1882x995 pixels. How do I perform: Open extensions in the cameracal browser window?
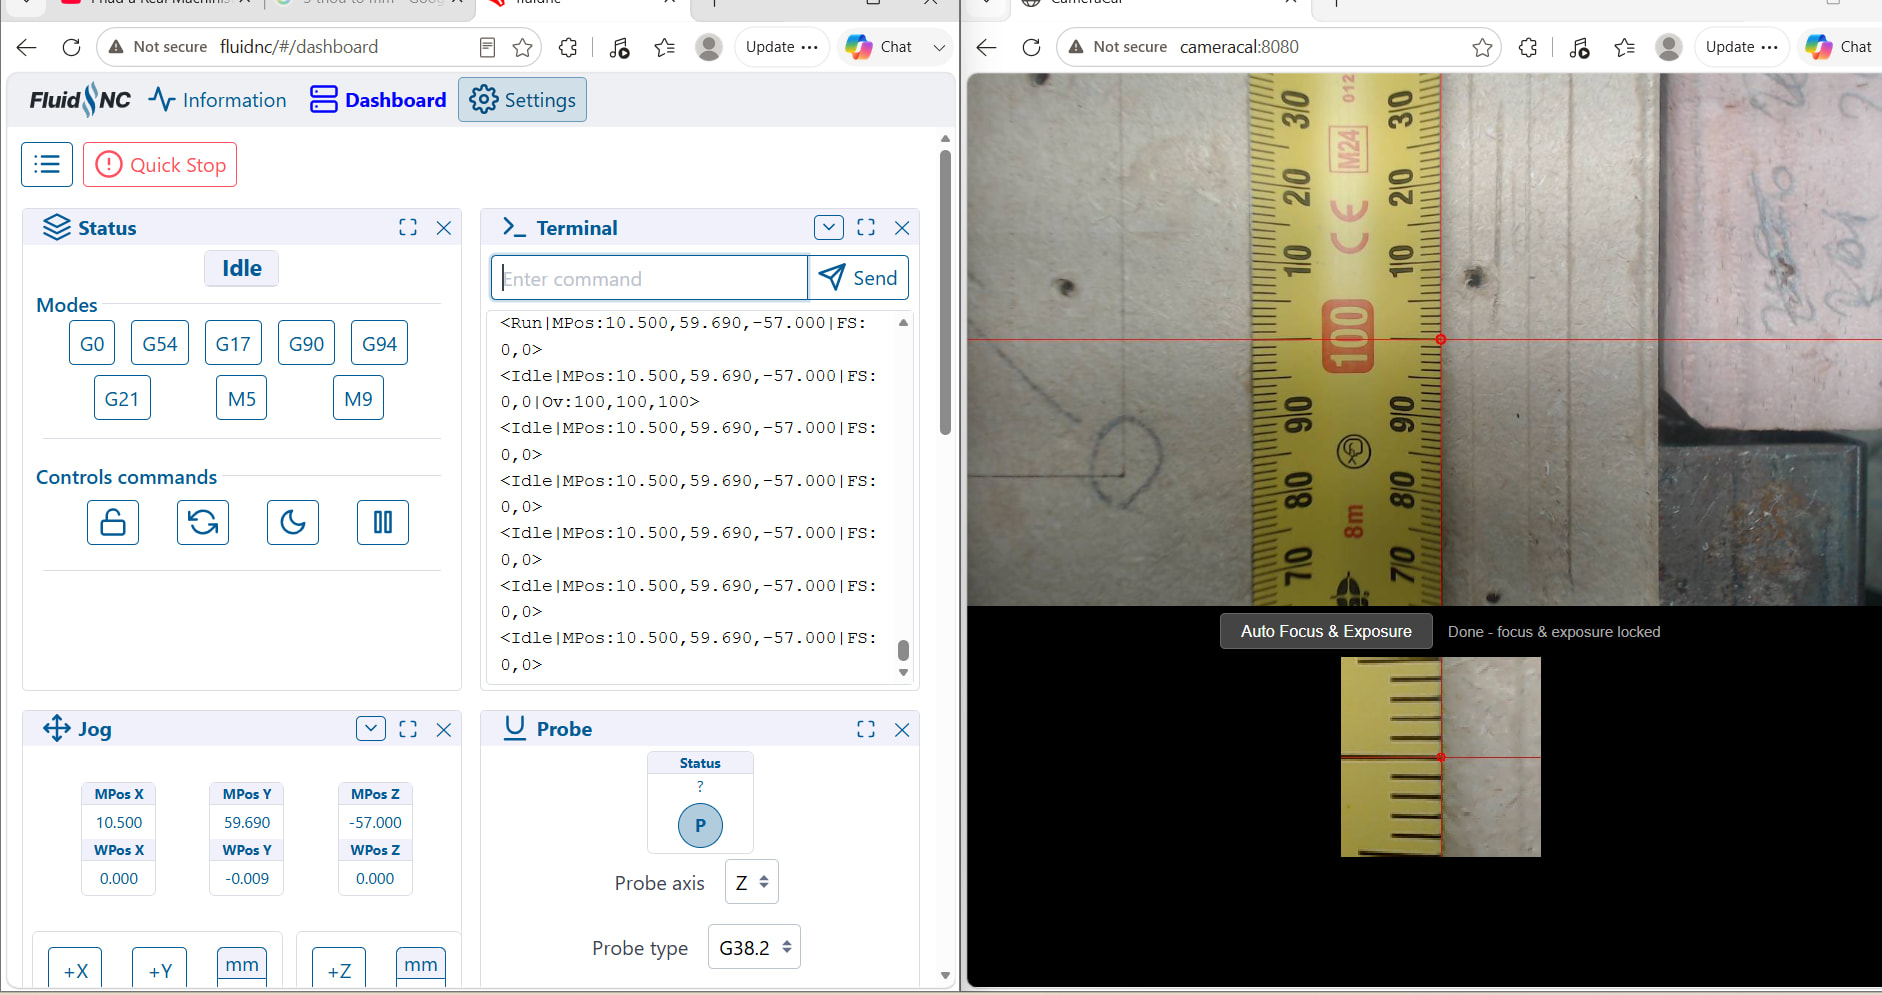tap(1528, 47)
